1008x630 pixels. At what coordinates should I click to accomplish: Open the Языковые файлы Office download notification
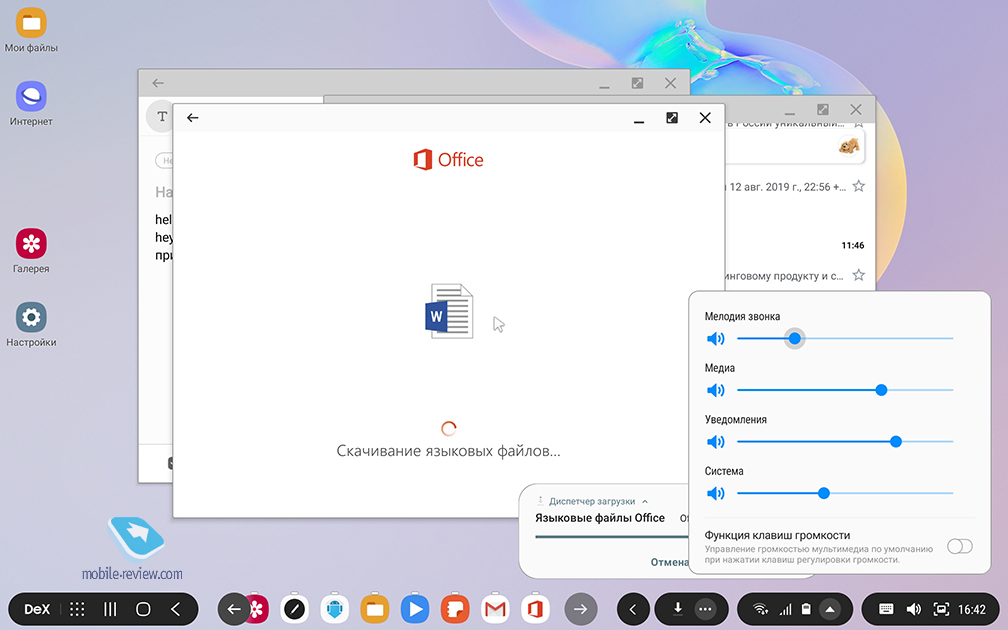tap(600, 518)
